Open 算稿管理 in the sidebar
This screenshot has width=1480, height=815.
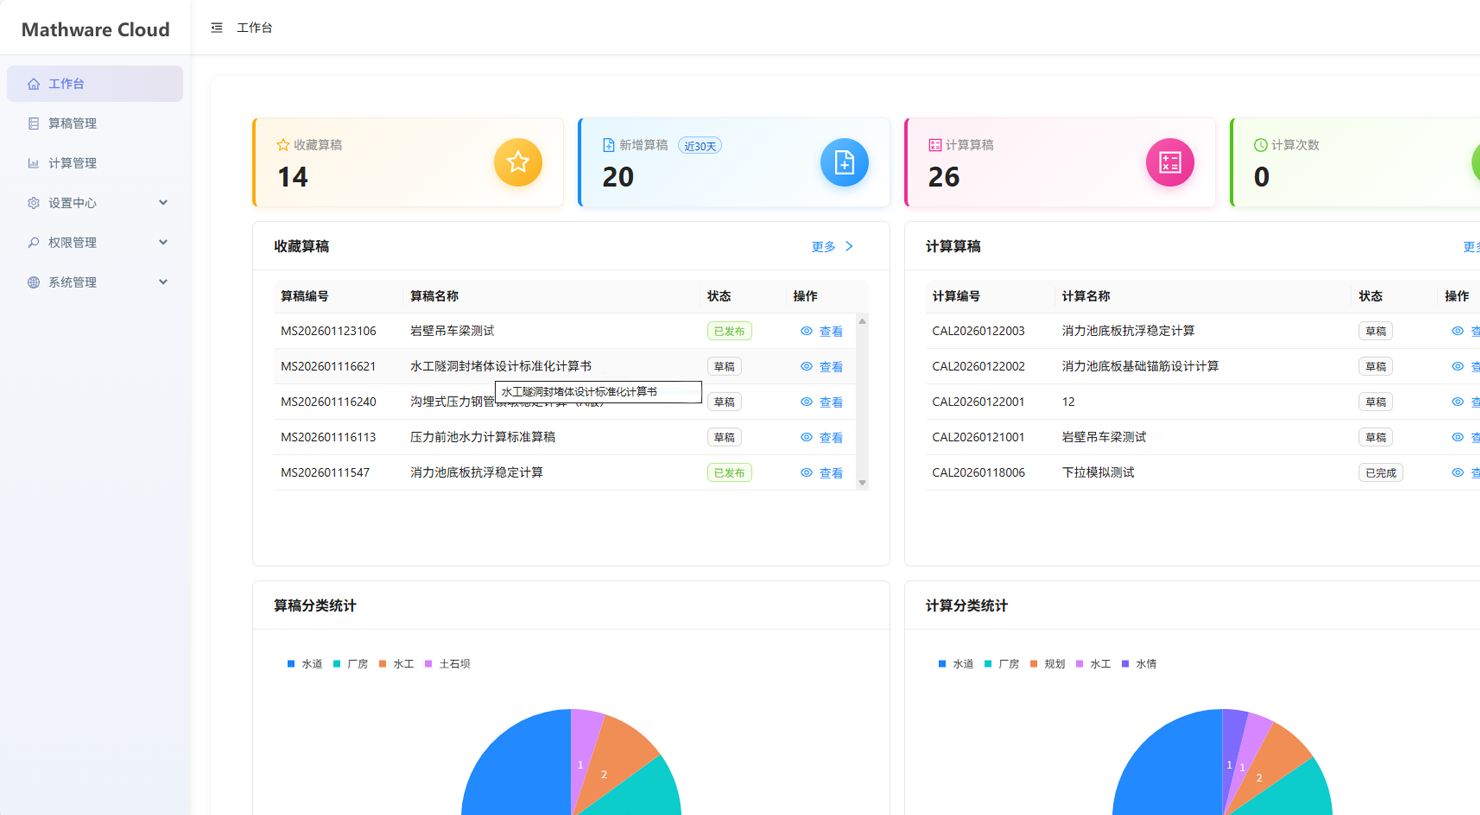click(x=72, y=124)
